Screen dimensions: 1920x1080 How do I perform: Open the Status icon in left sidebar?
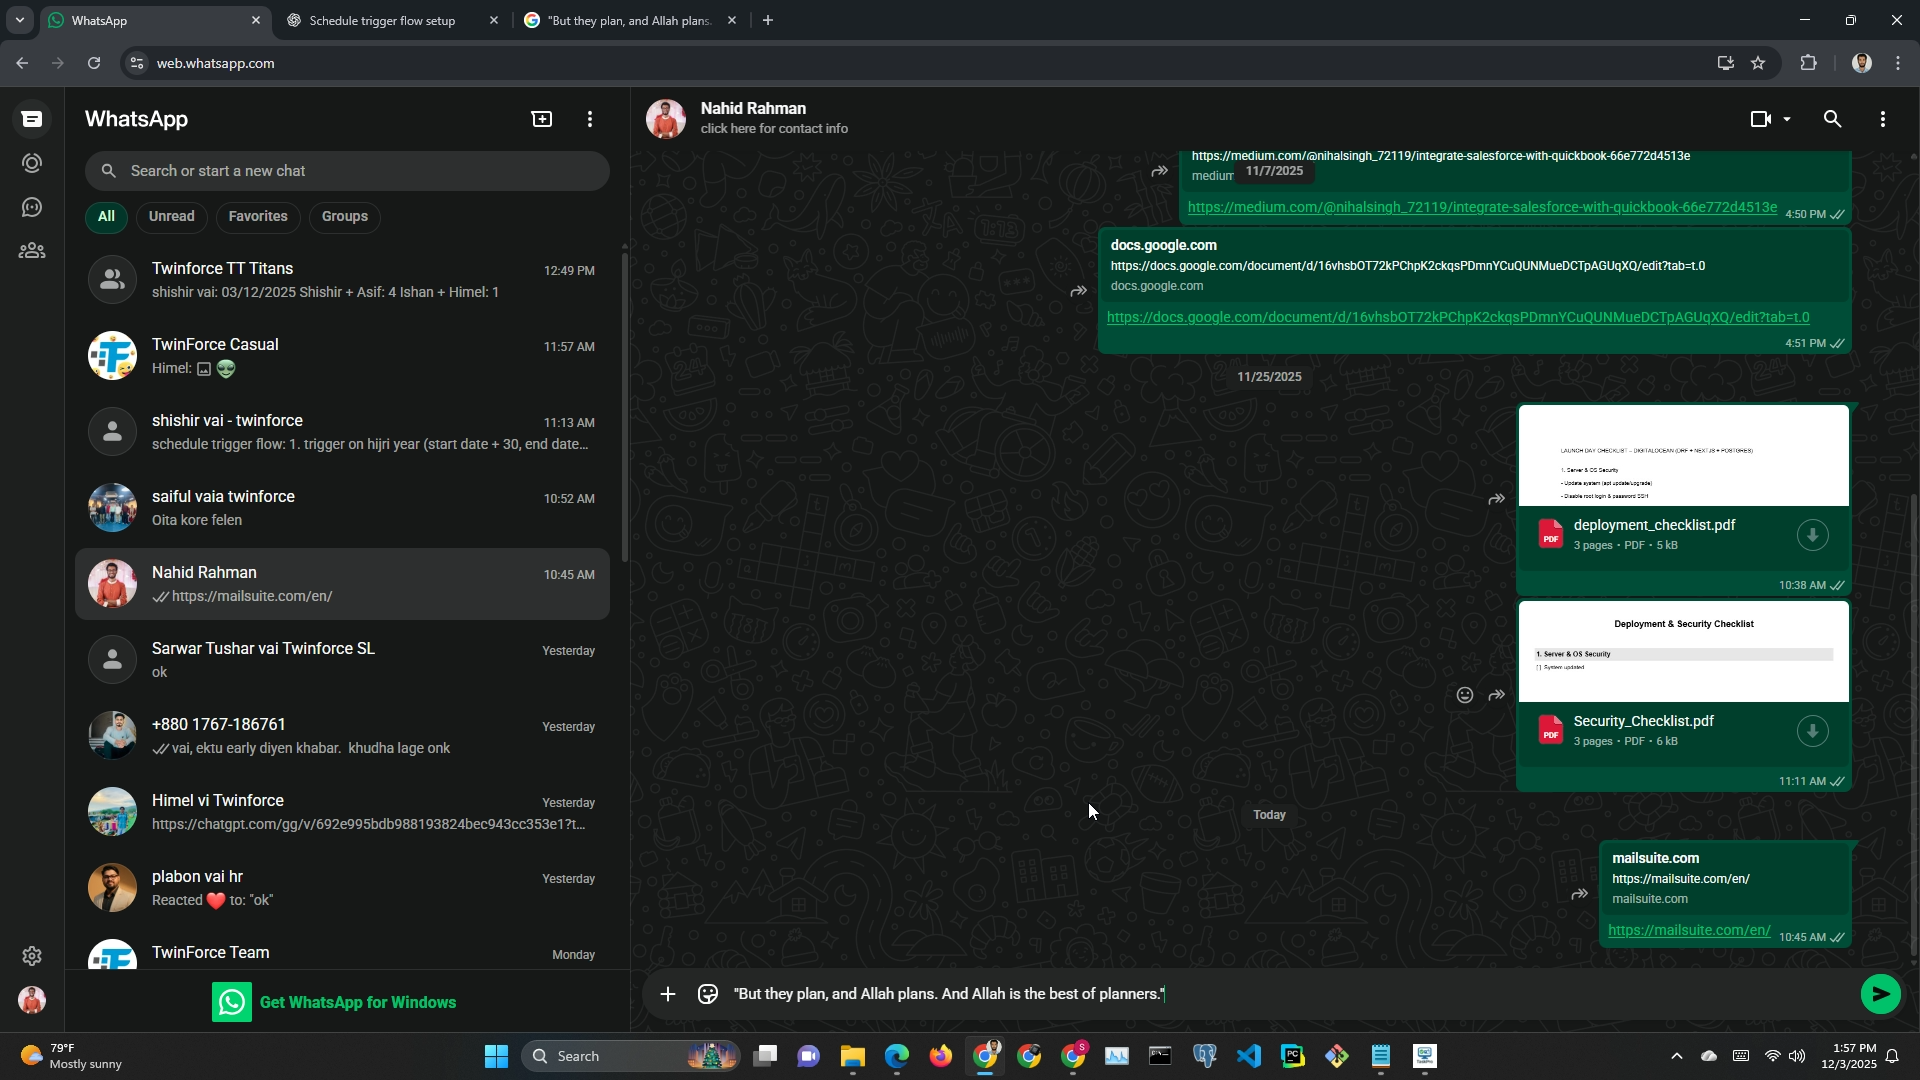(32, 163)
